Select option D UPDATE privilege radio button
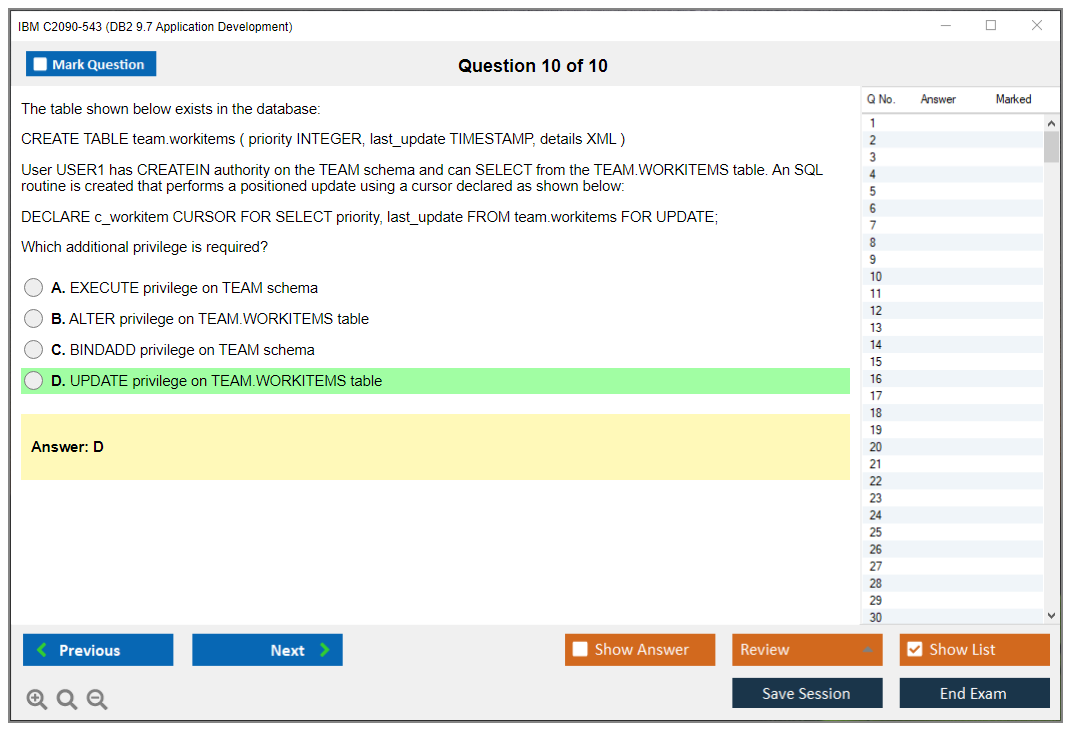Viewport: 1075px width, 735px height. point(33,381)
